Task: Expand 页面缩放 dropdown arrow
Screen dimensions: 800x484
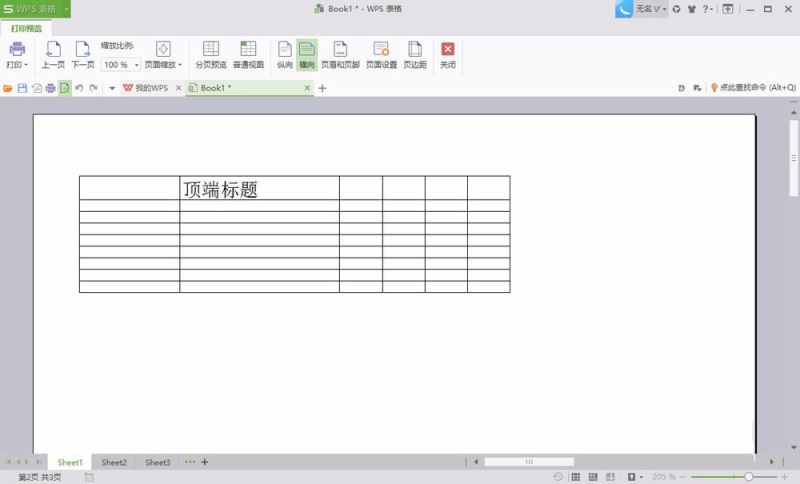Action: click(180, 65)
